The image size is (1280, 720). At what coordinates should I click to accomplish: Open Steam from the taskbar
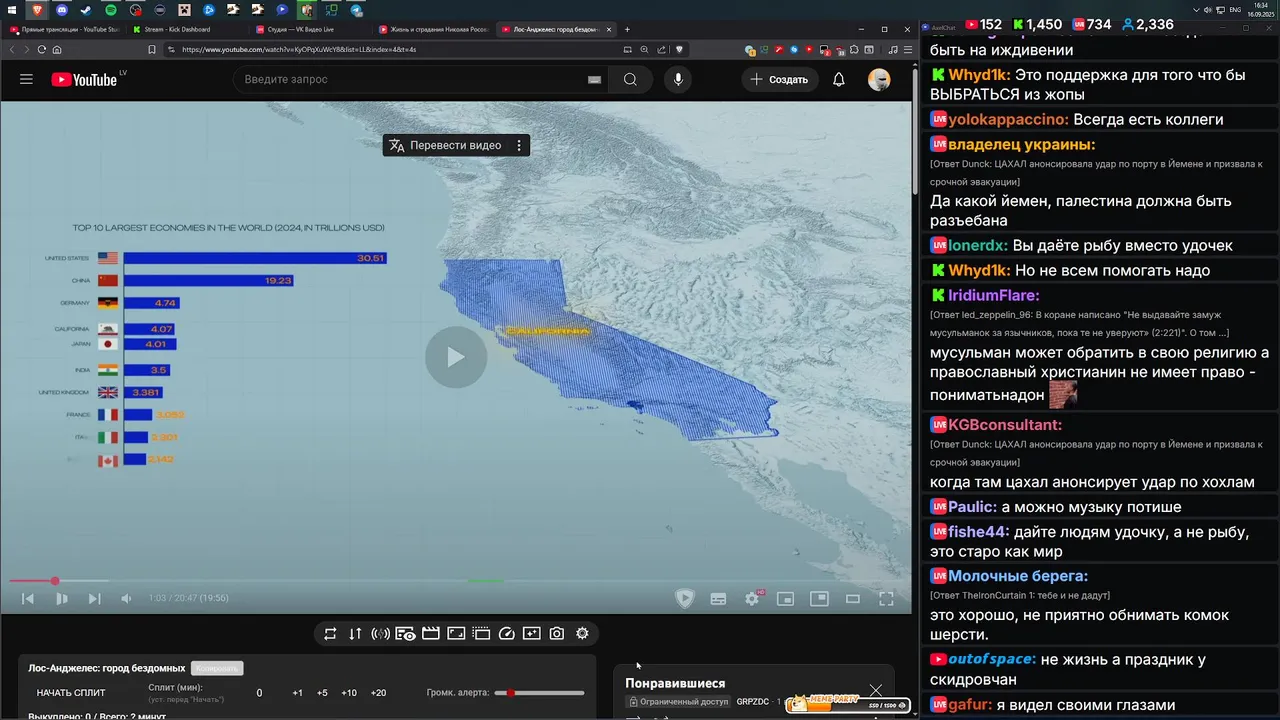pos(86,10)
